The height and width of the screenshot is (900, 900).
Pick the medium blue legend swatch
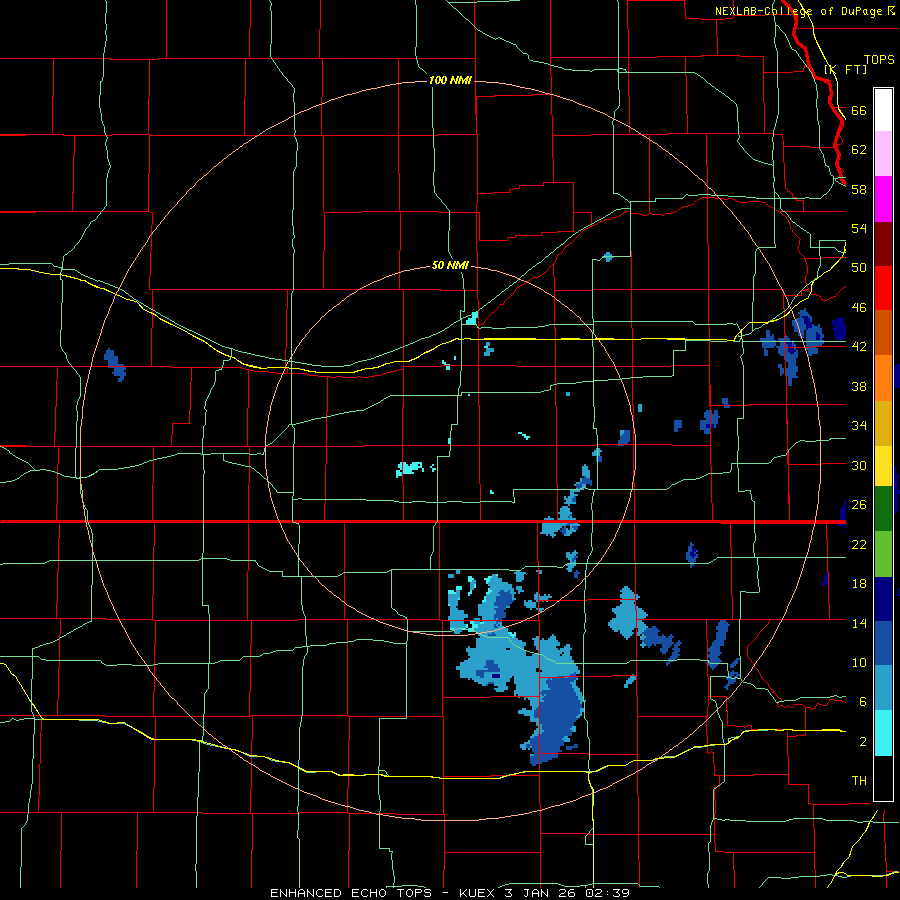tap(883, 643)
